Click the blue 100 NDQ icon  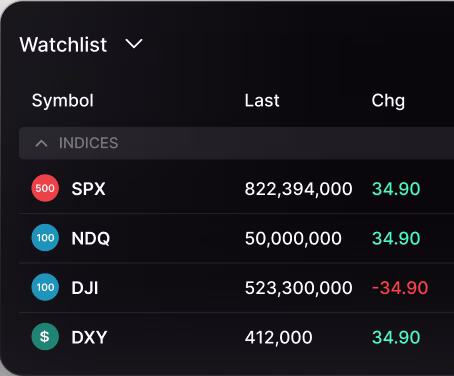(45, 238)
